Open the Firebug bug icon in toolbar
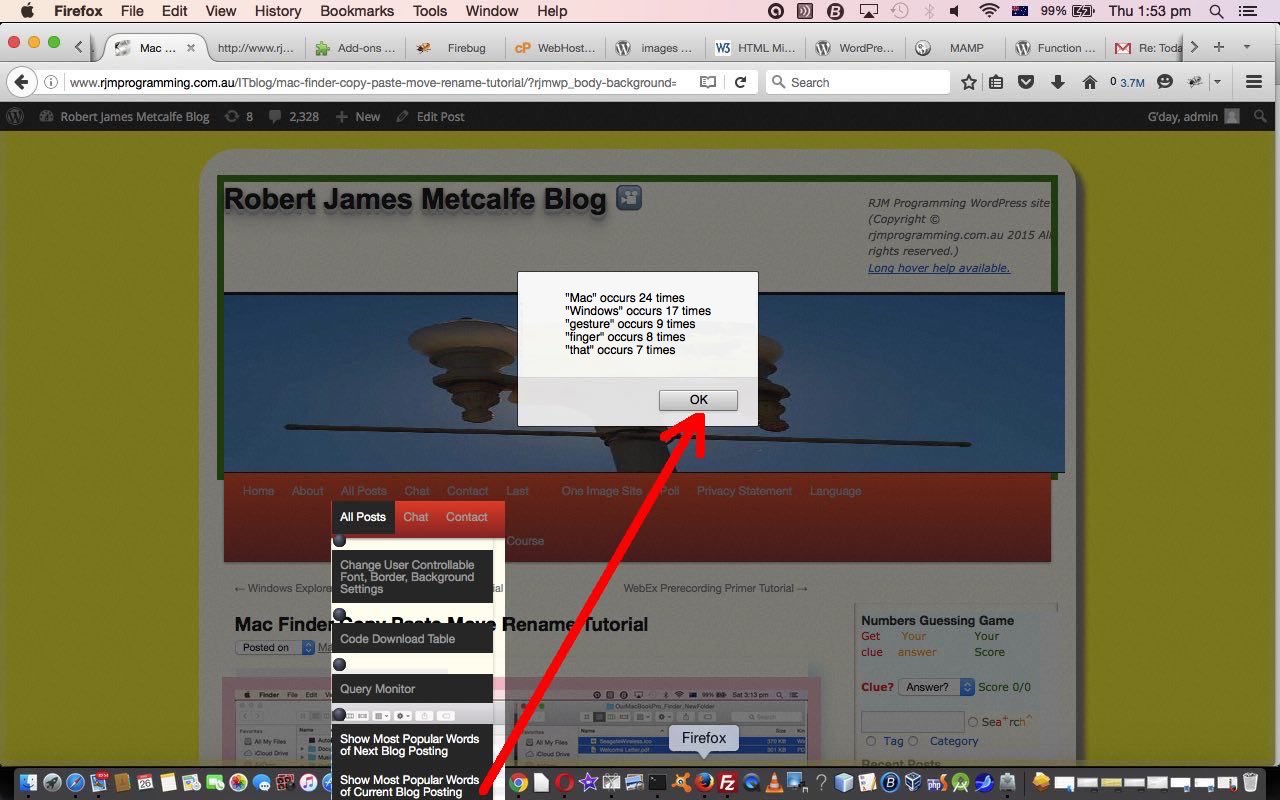This screenshot has height=800, width=1280. [1195, 82]
